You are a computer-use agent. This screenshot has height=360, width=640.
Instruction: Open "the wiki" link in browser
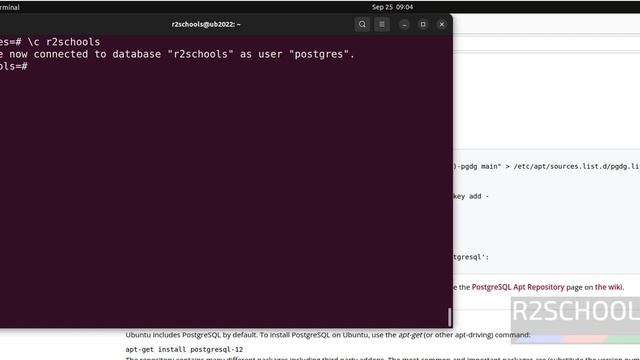click(x=609, y=287)
